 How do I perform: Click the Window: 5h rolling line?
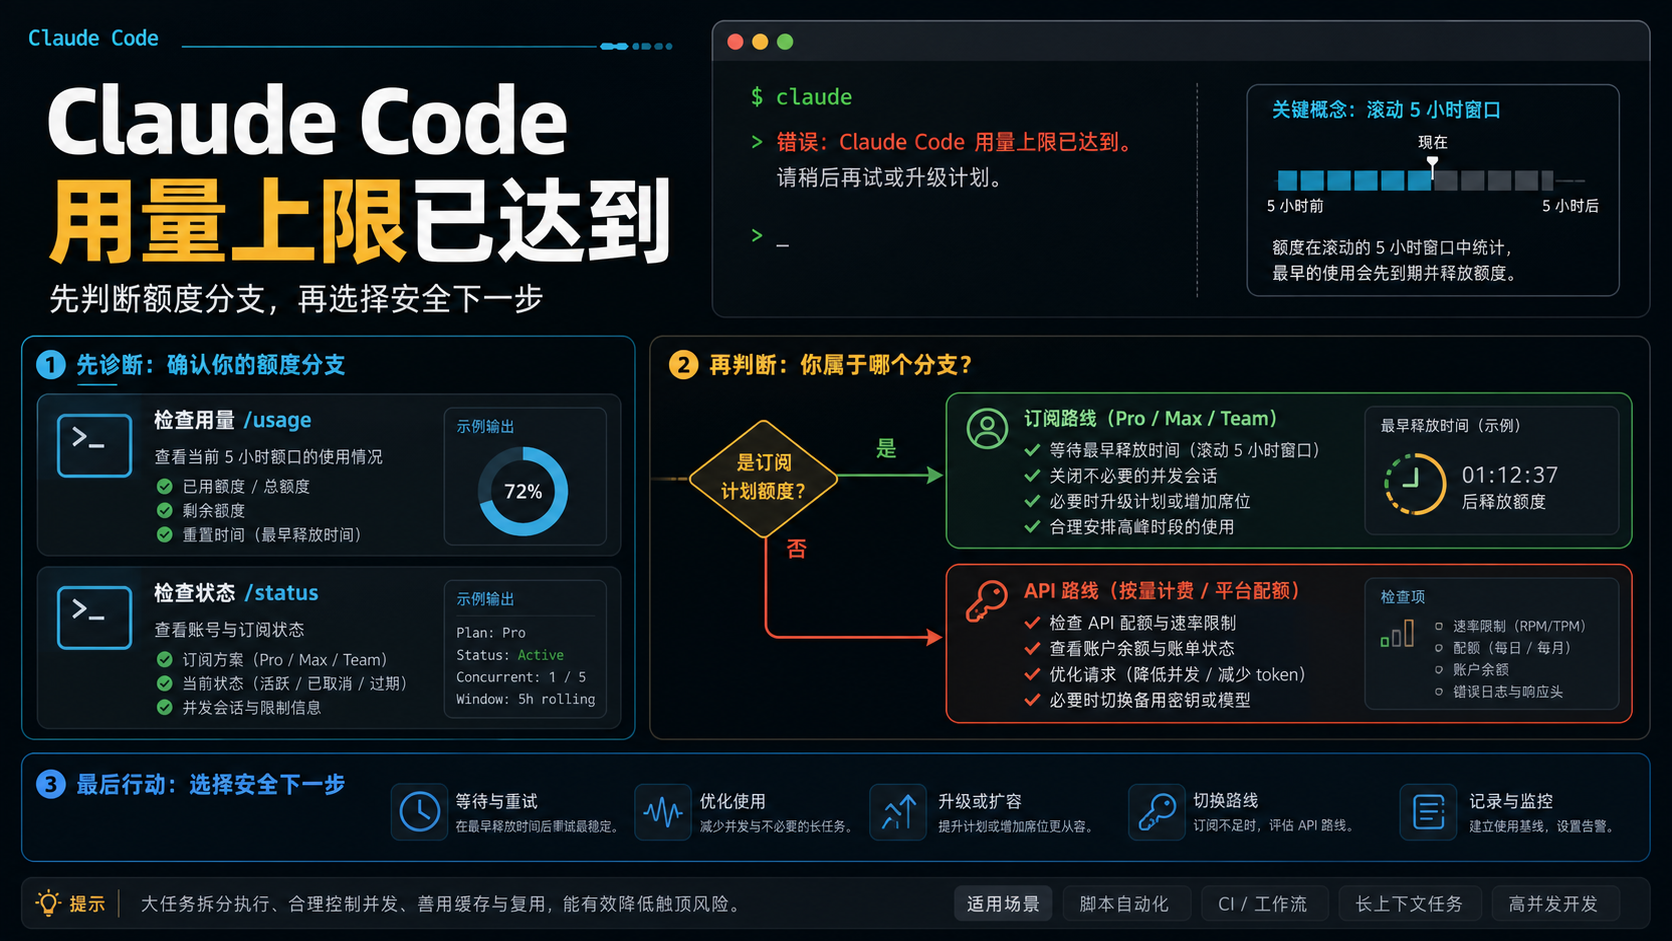526,699
